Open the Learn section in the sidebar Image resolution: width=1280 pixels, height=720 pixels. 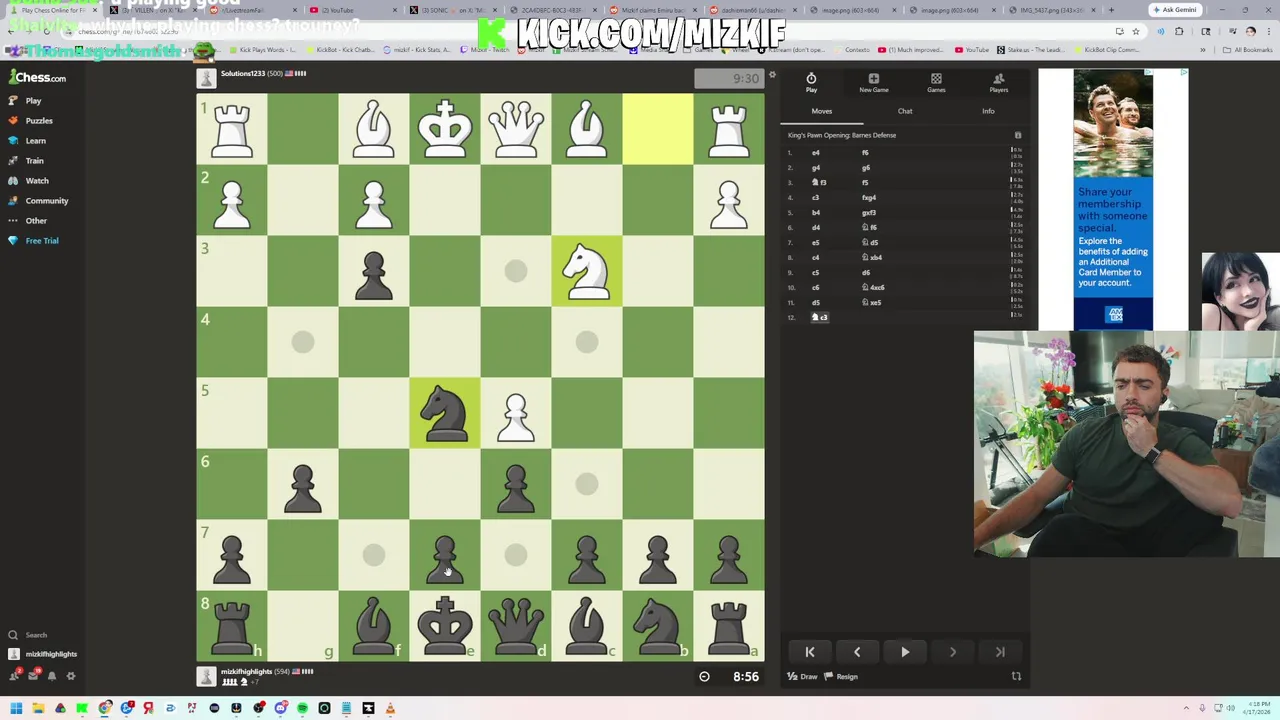point(28,141)
